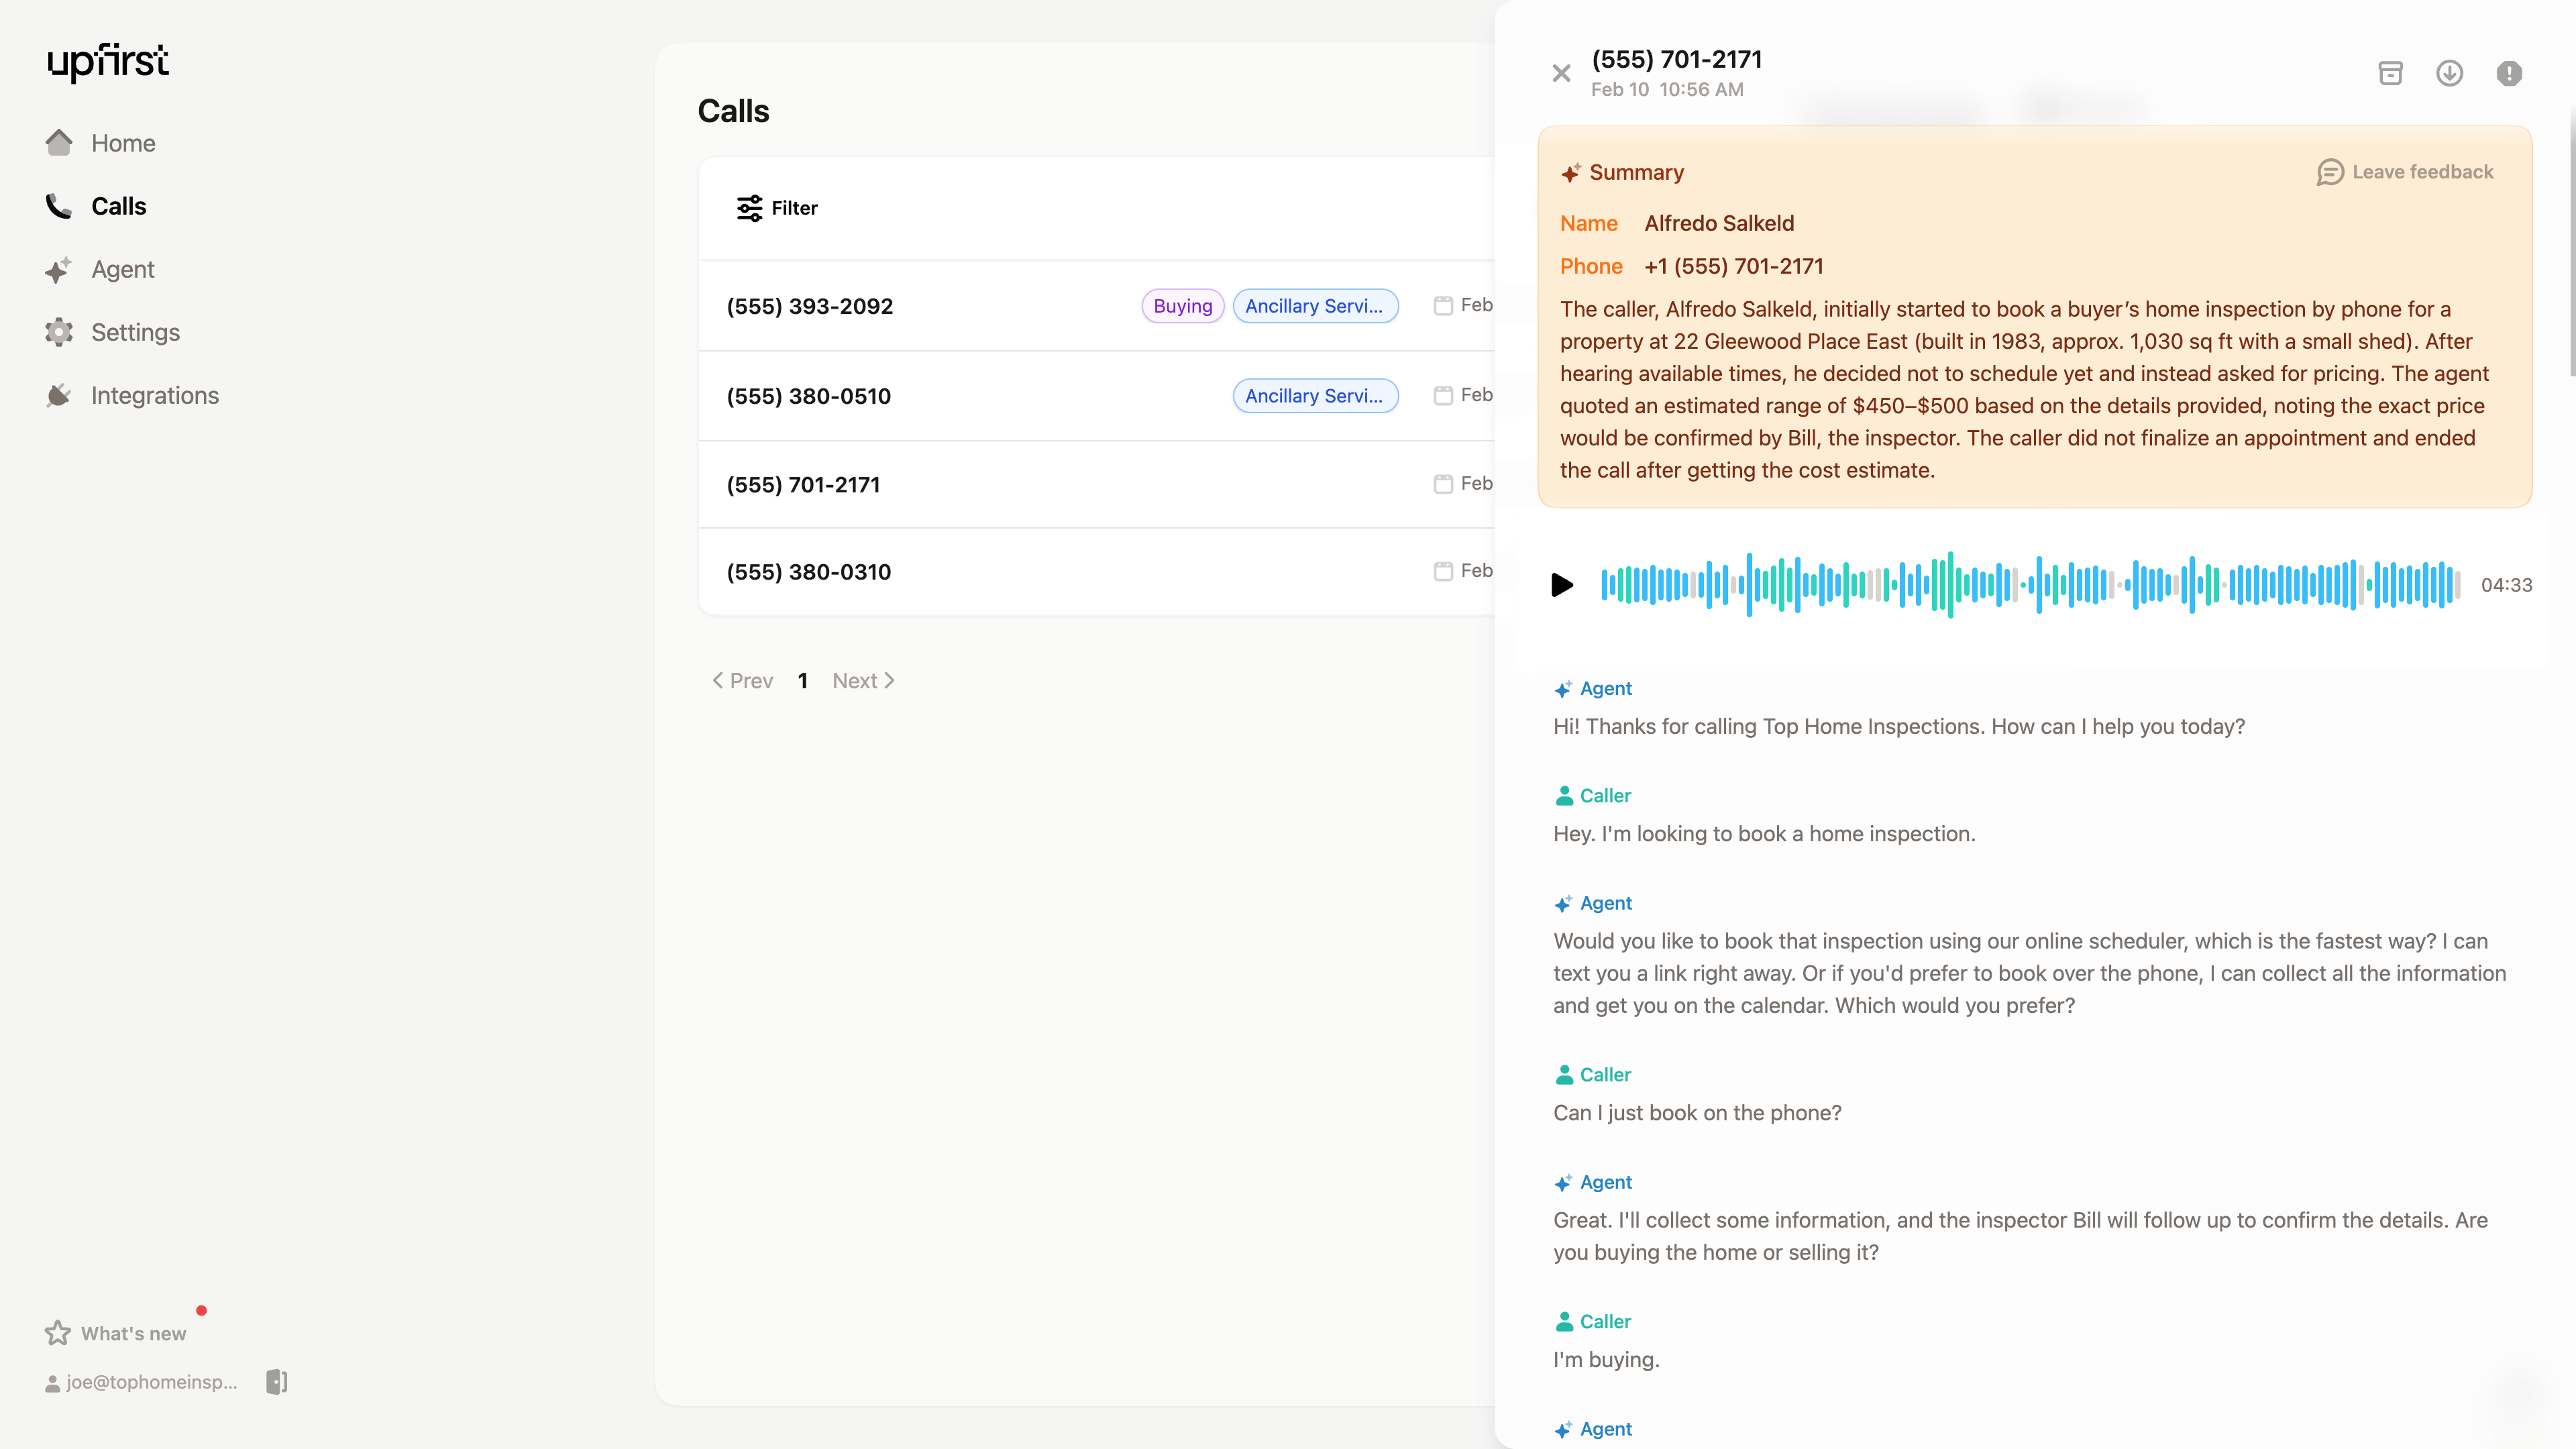This screenshot has height=1449, width=2576.
Task: Open Settings from the sidebar
Action: tap(136, 332)
